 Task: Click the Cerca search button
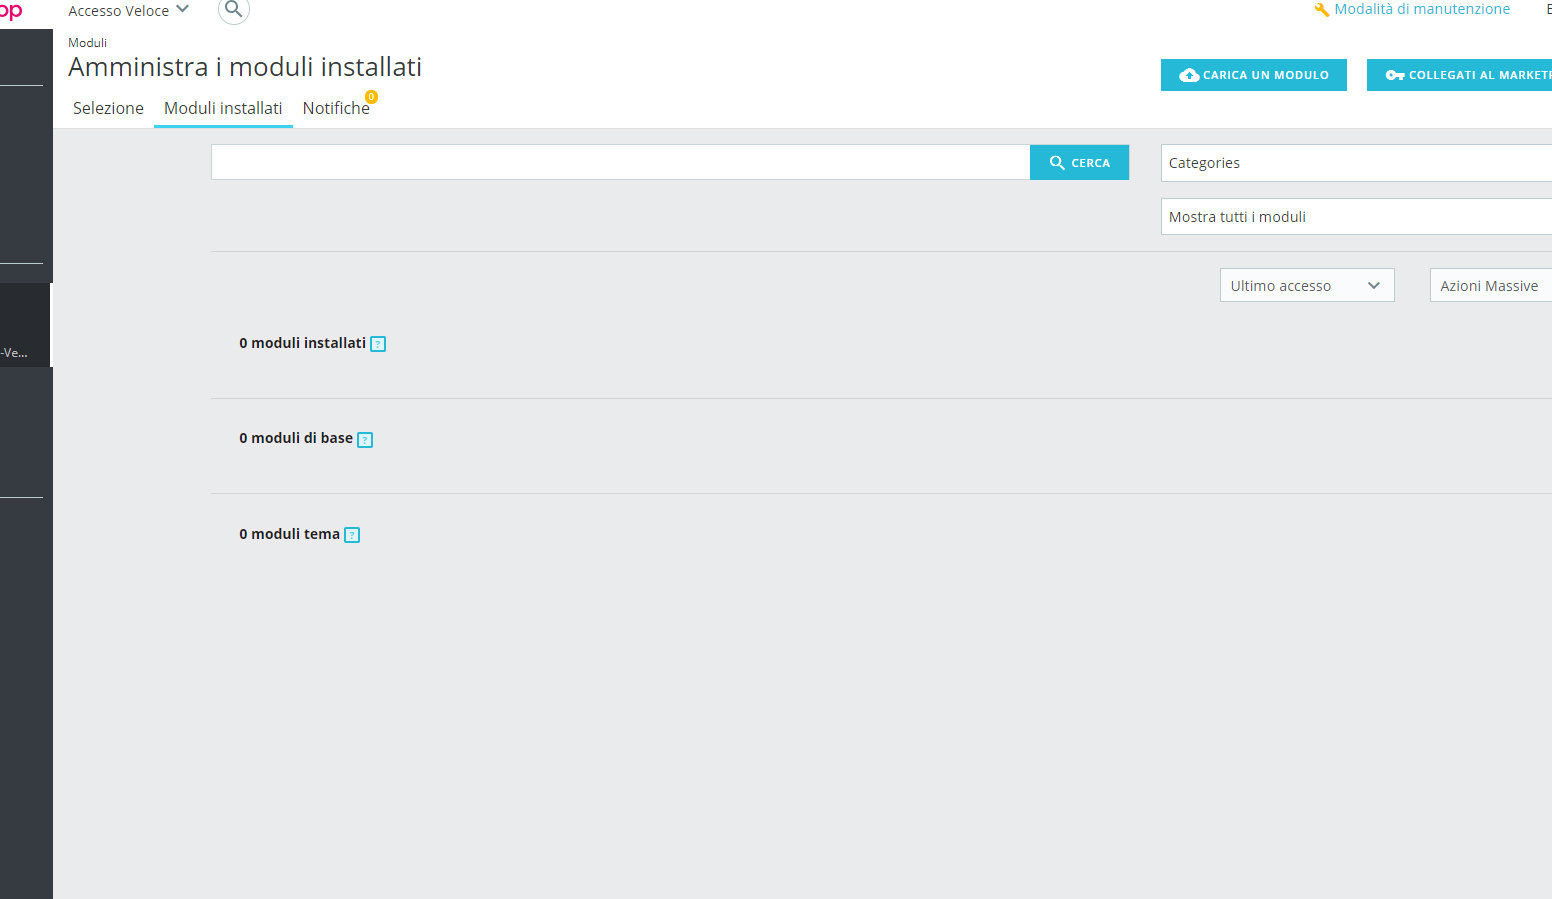1079,163
